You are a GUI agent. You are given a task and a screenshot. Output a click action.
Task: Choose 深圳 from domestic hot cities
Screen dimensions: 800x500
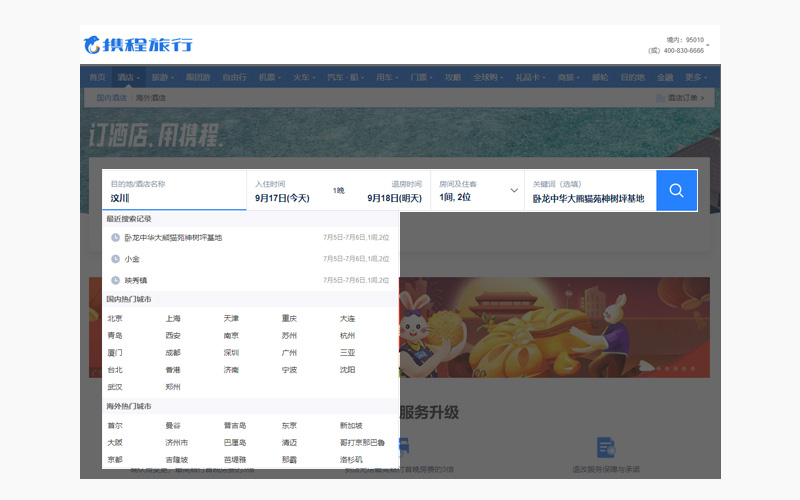231,353
